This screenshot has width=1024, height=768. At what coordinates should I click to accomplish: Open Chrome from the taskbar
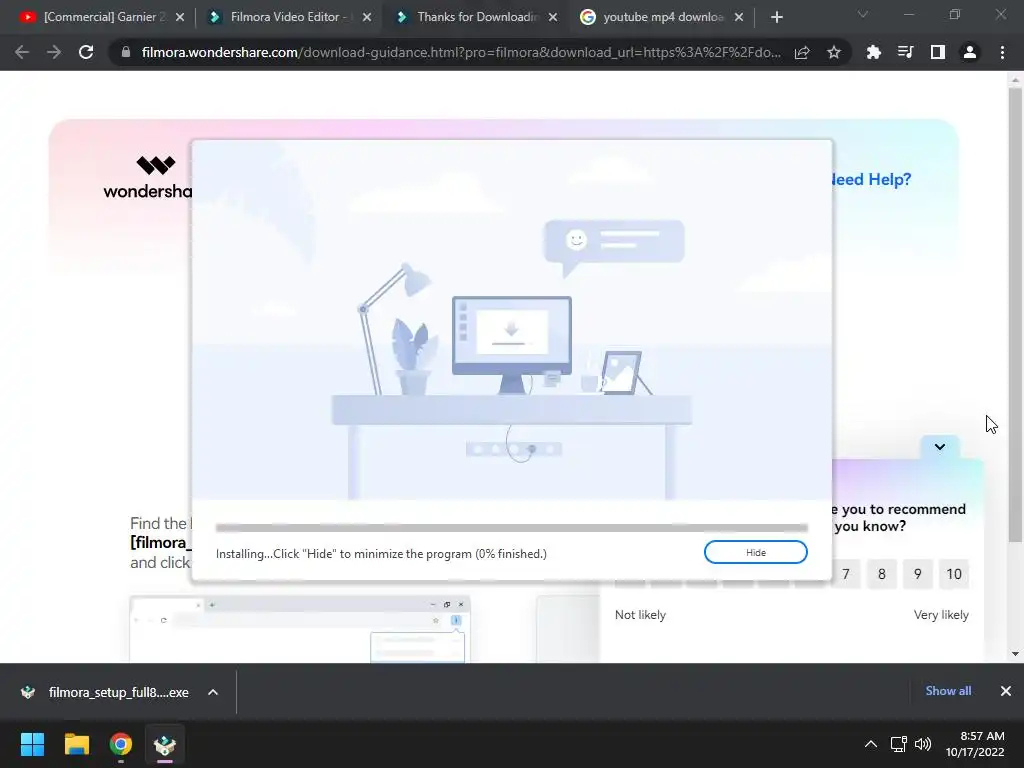tap(121, 744)
